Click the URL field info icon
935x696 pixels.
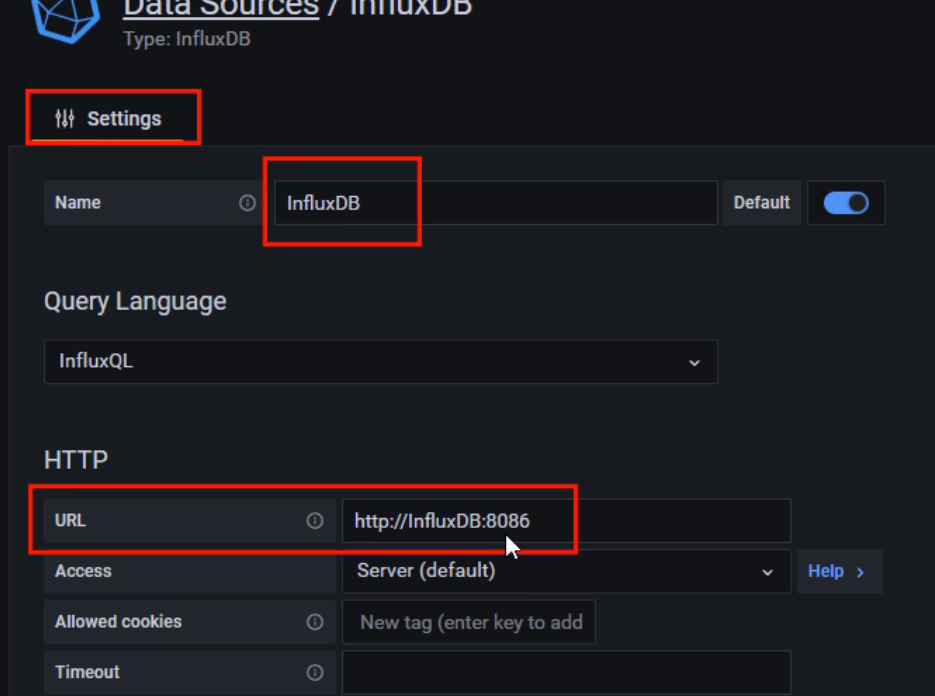315,521
